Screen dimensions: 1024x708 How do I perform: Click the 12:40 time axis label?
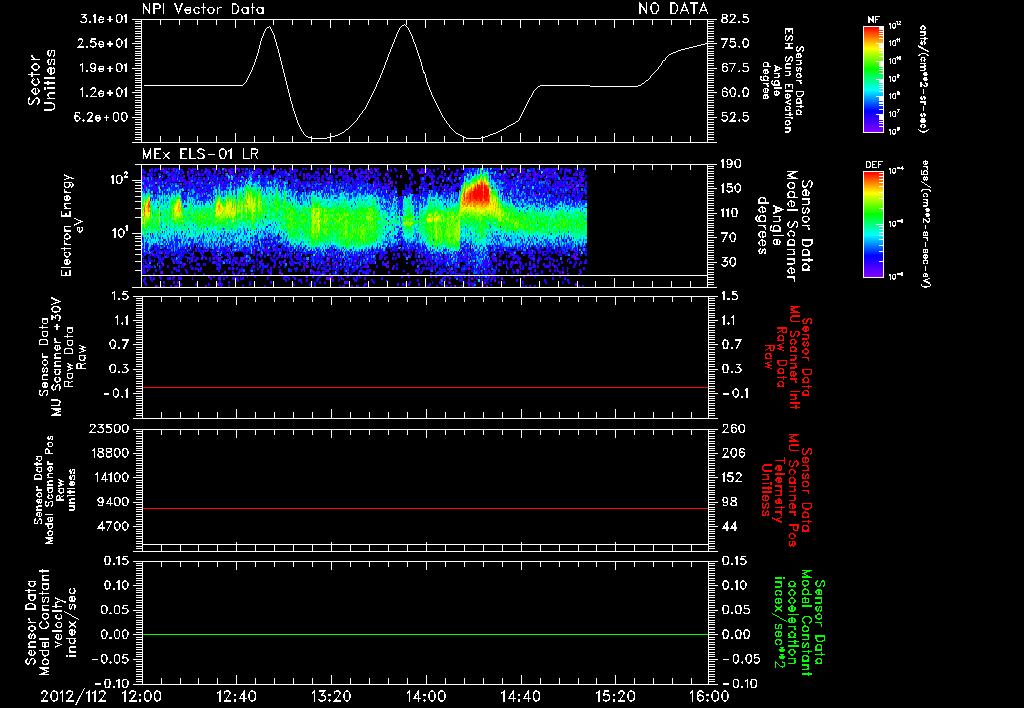tap(236, 697)
